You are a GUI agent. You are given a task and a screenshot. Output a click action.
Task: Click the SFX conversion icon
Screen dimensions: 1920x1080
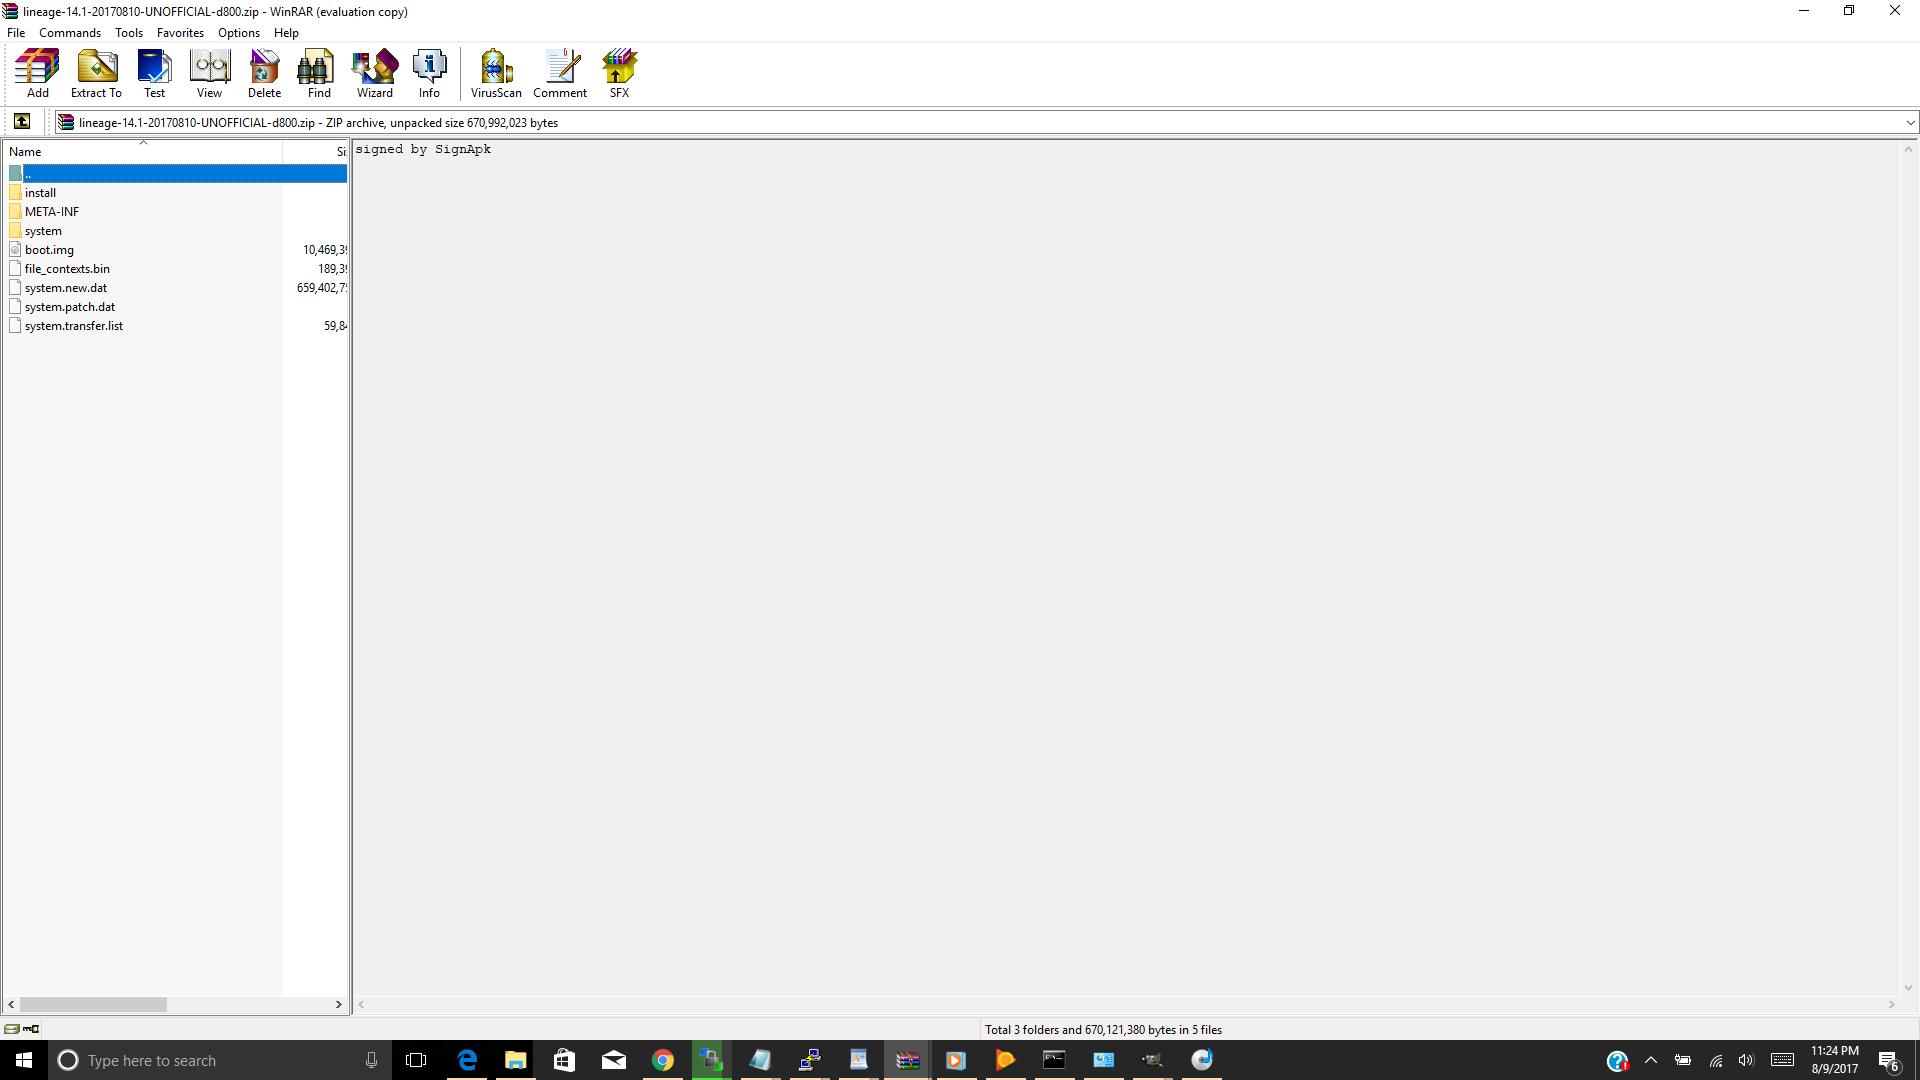click(x=619, y=74)
